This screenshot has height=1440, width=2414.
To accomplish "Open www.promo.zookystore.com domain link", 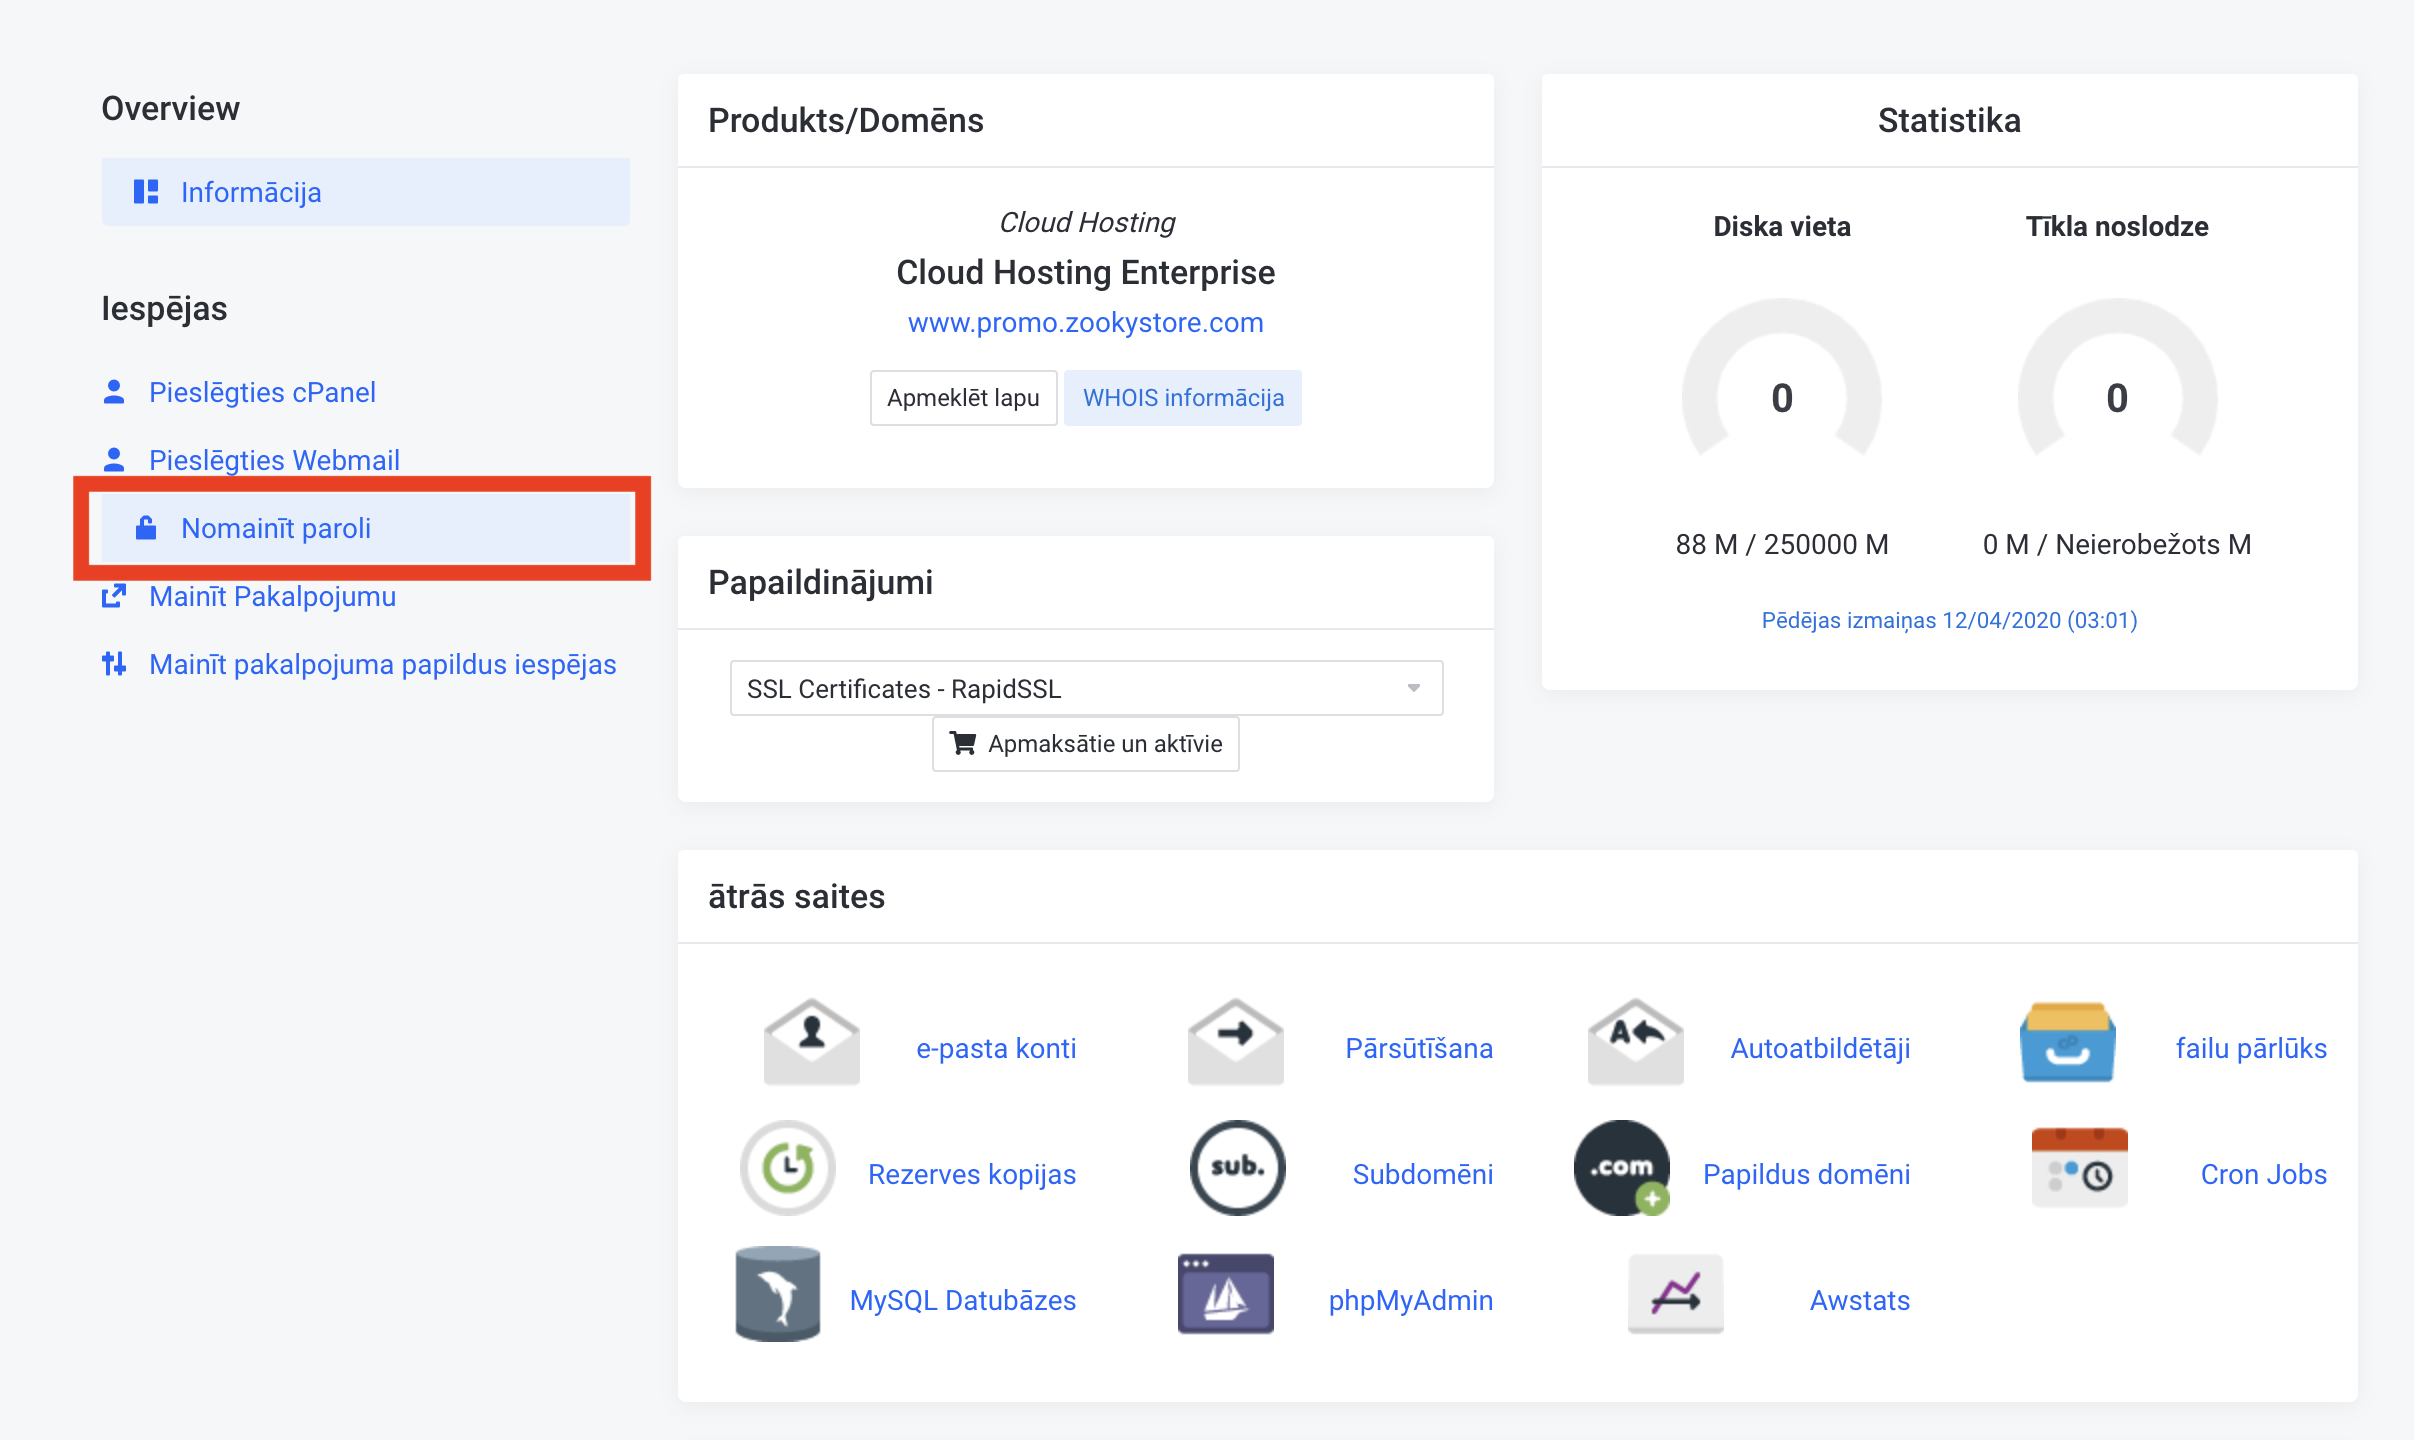I will (1085, 322).
